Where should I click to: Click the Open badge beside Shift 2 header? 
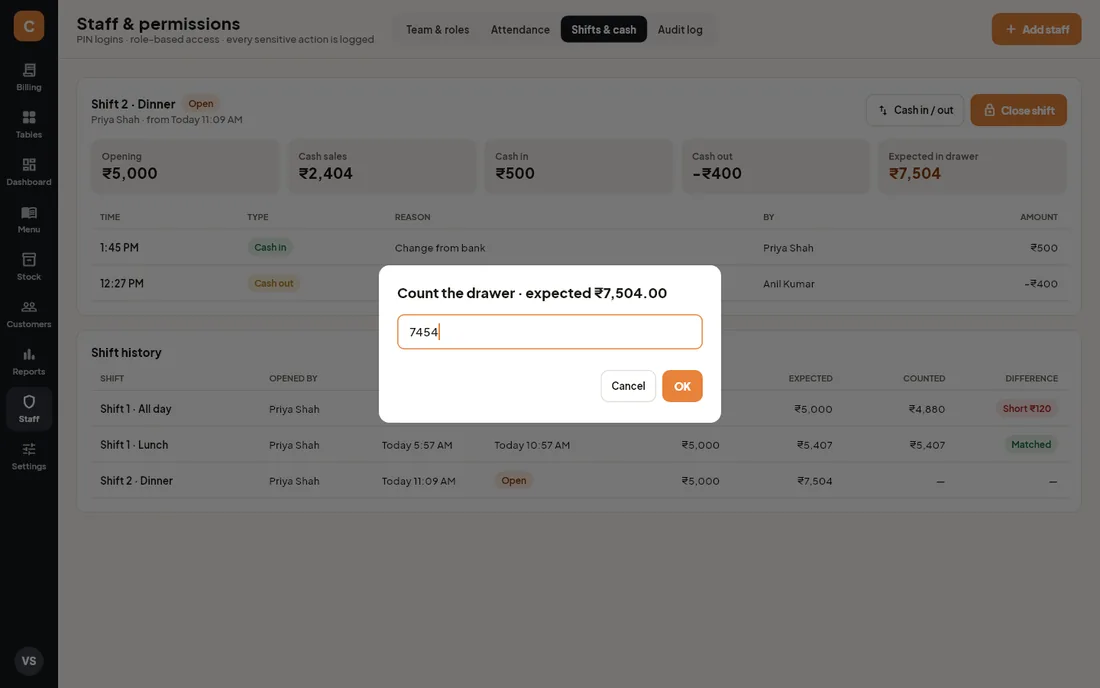pos(201,103)
